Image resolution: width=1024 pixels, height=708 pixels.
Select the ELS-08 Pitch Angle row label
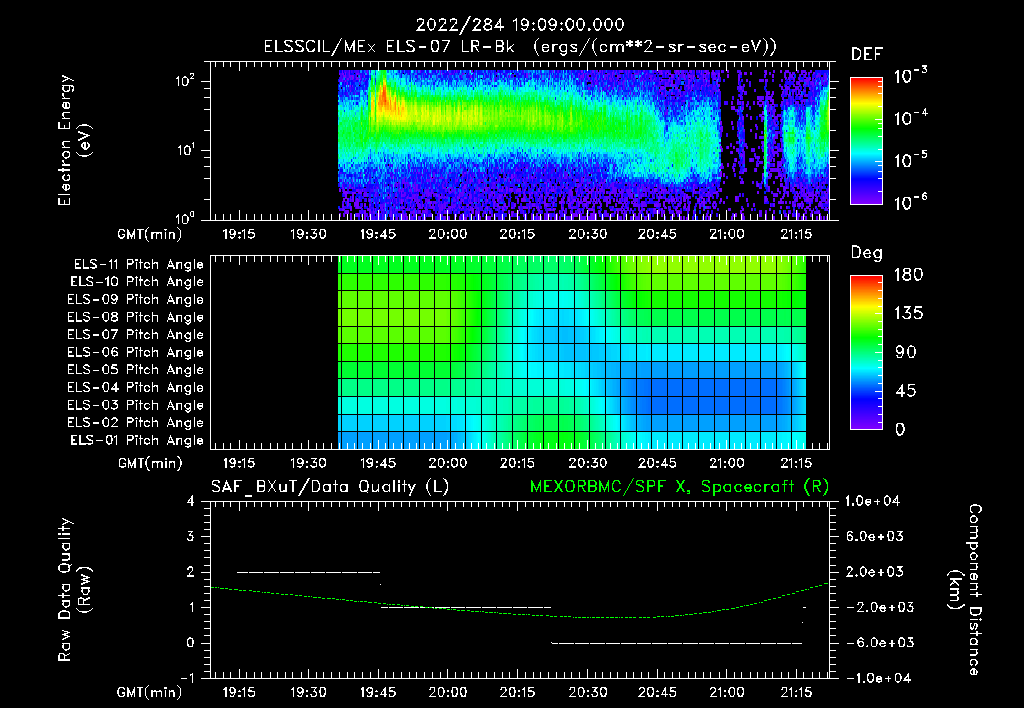pos(136,317)
